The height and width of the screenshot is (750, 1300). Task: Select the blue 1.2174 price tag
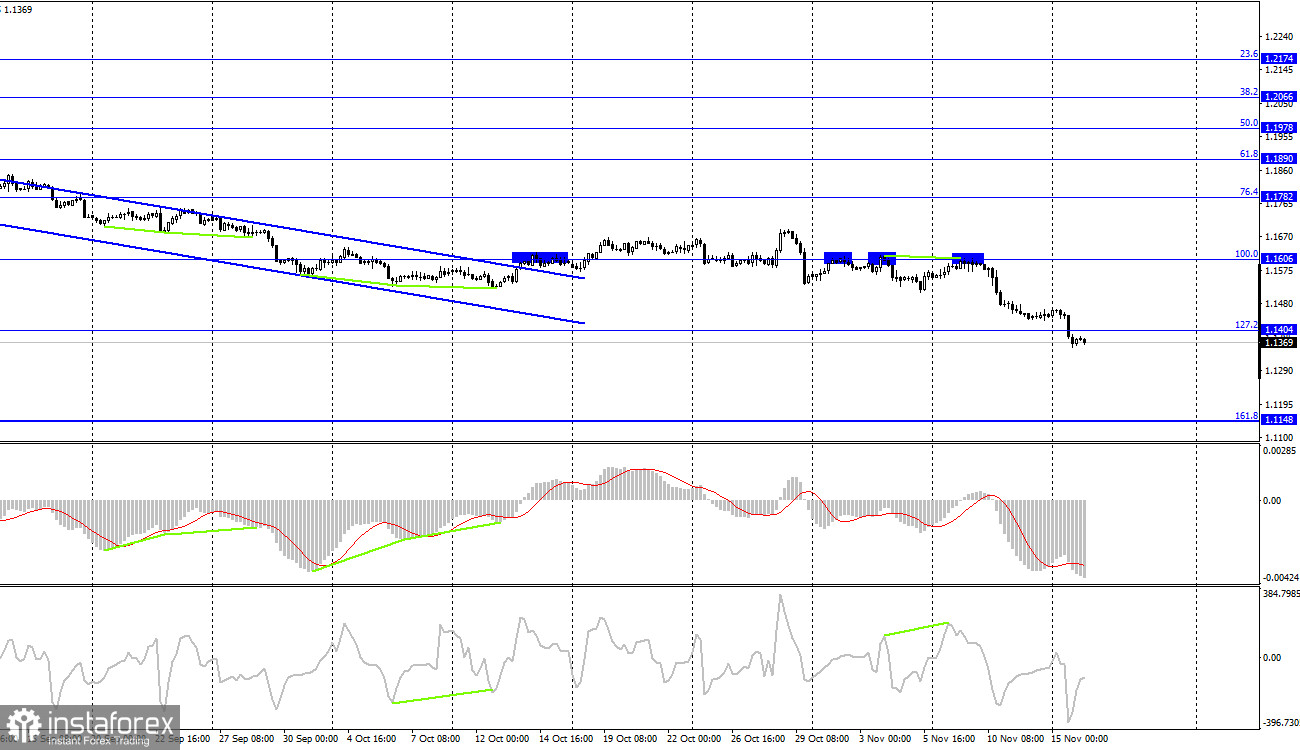tap(1280, 60)
